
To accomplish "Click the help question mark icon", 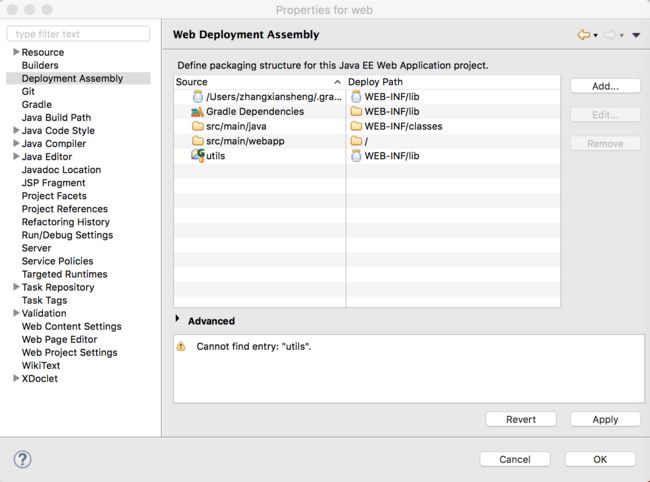I will 22,459.
